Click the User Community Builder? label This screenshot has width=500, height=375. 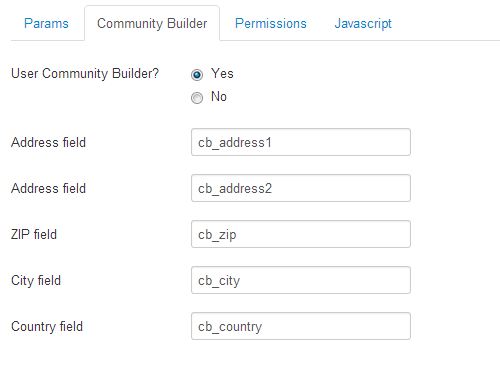click(x=85, y=74)
